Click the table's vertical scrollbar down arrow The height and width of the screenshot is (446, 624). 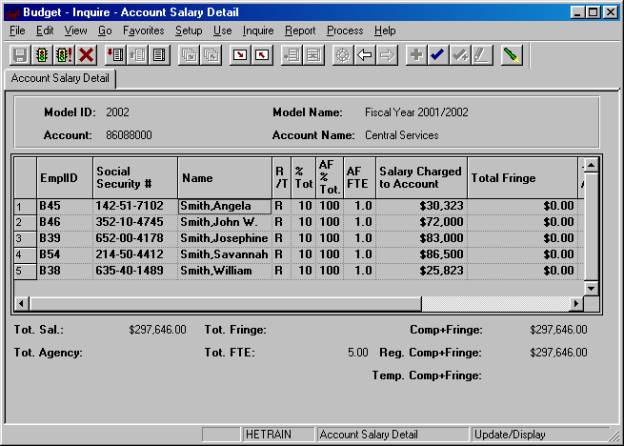click(x=590, y=287)
